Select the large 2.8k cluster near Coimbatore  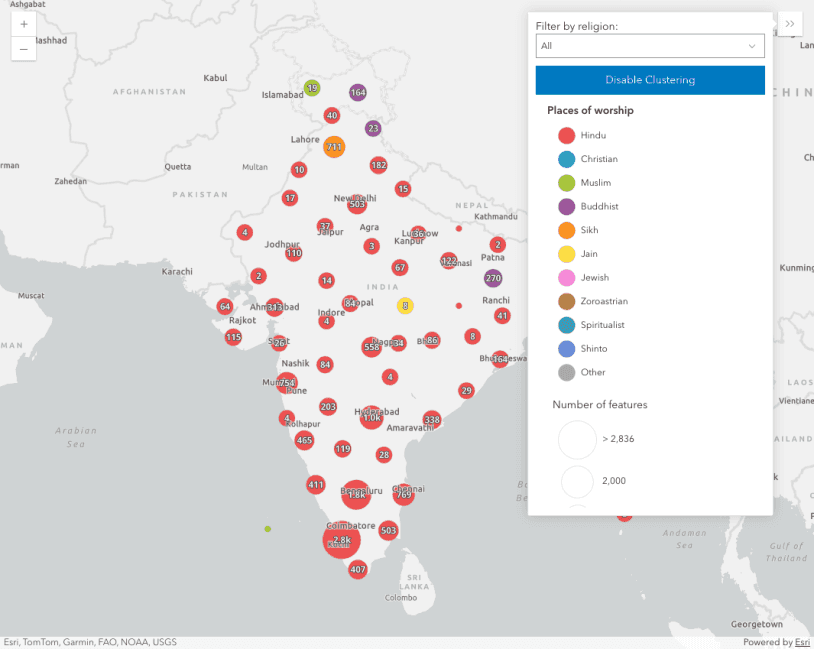pyautogui.click(x=341, y=540)
